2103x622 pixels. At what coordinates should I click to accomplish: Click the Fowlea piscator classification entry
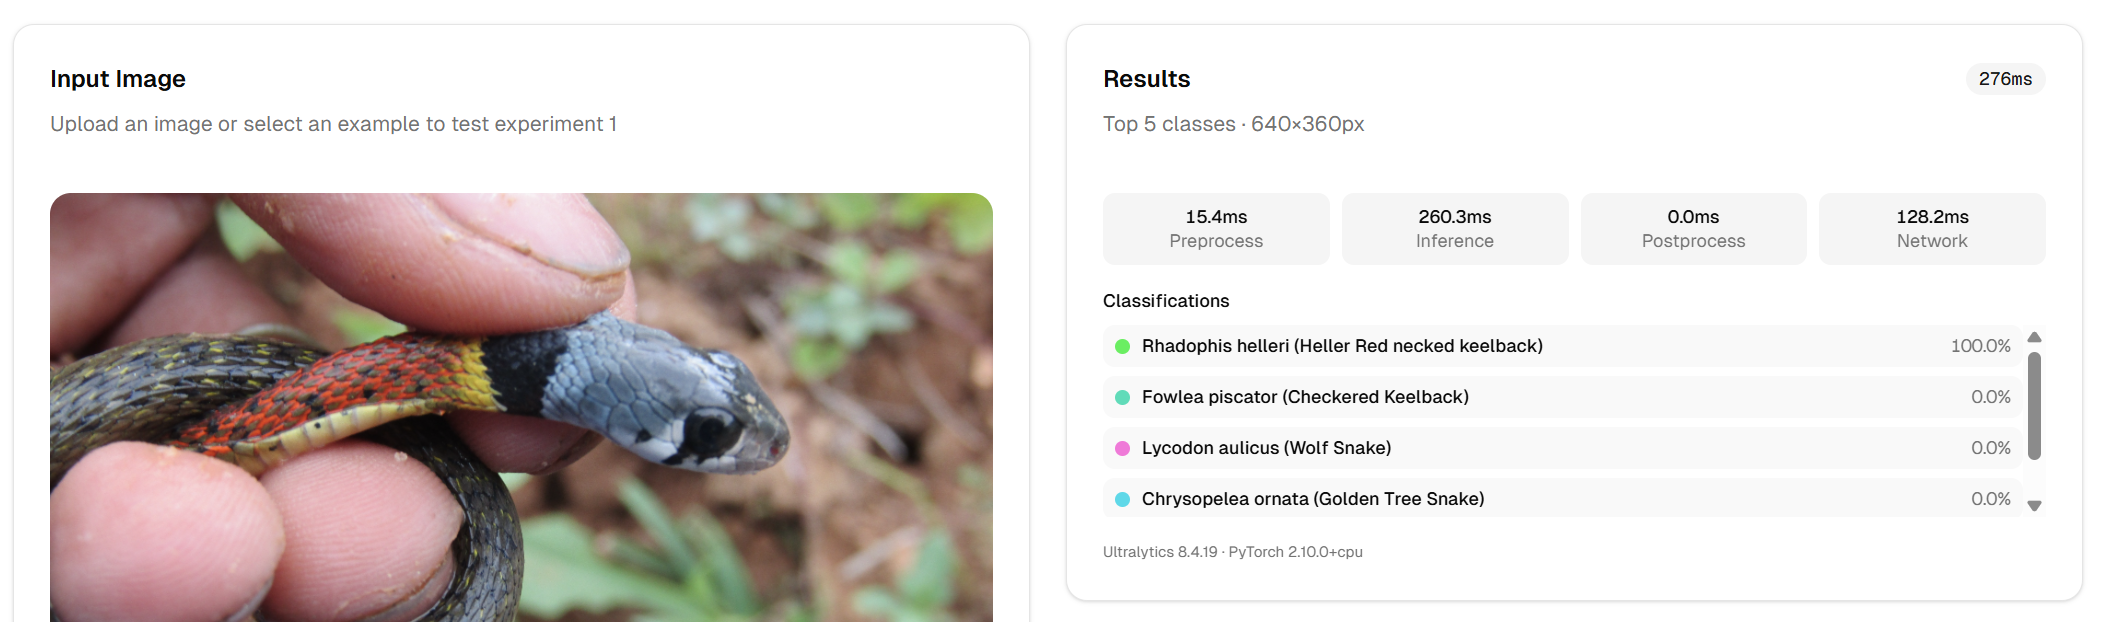tap(1500, 397)
